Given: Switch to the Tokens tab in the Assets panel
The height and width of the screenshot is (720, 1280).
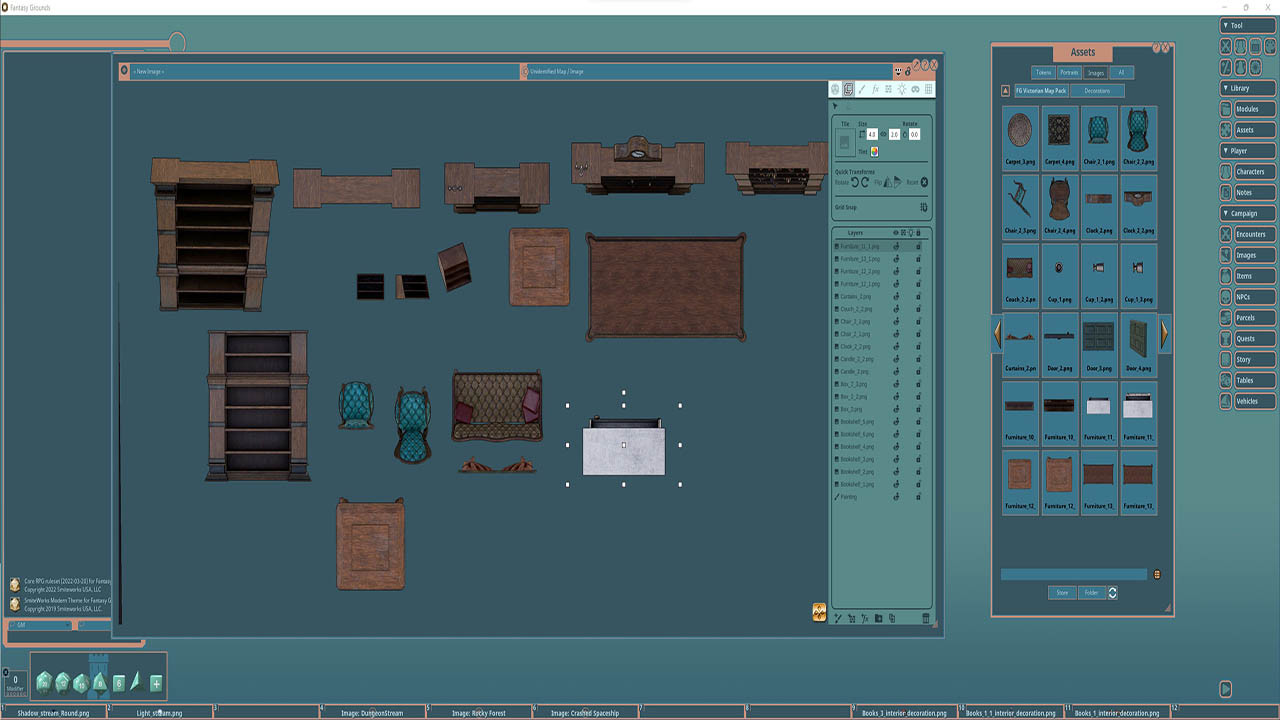Looking at the screenshot, I should (1042, 72).
